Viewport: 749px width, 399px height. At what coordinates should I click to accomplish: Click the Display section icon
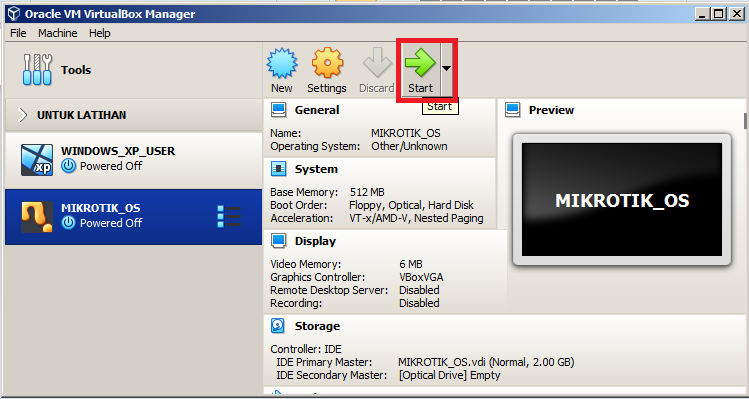coord(278,241)
